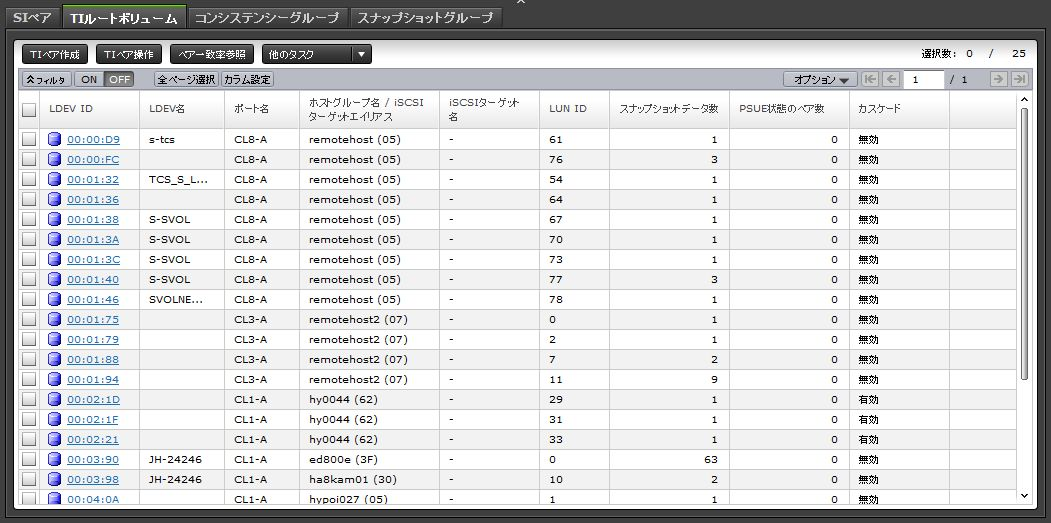The height and width of the screenshot is (523, 1051).
Task: Sort by the ポート名 column header
Action: pos(262,109)
